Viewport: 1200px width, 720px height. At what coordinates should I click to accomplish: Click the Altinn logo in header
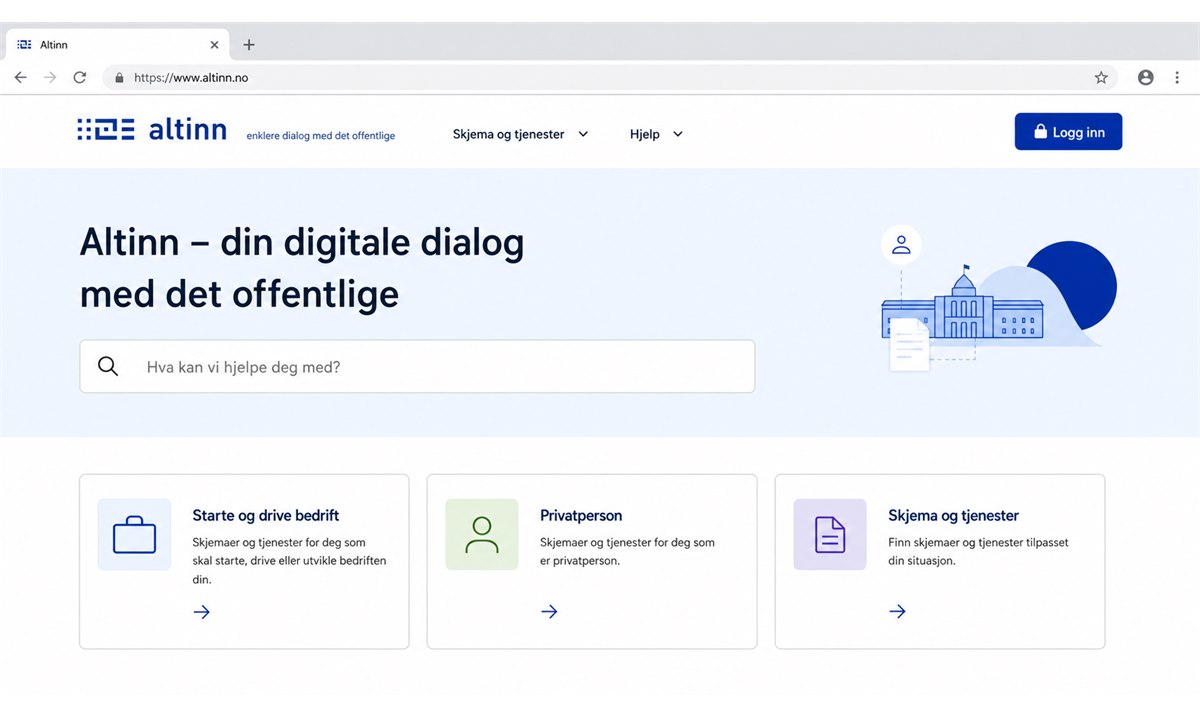point(152,130)
